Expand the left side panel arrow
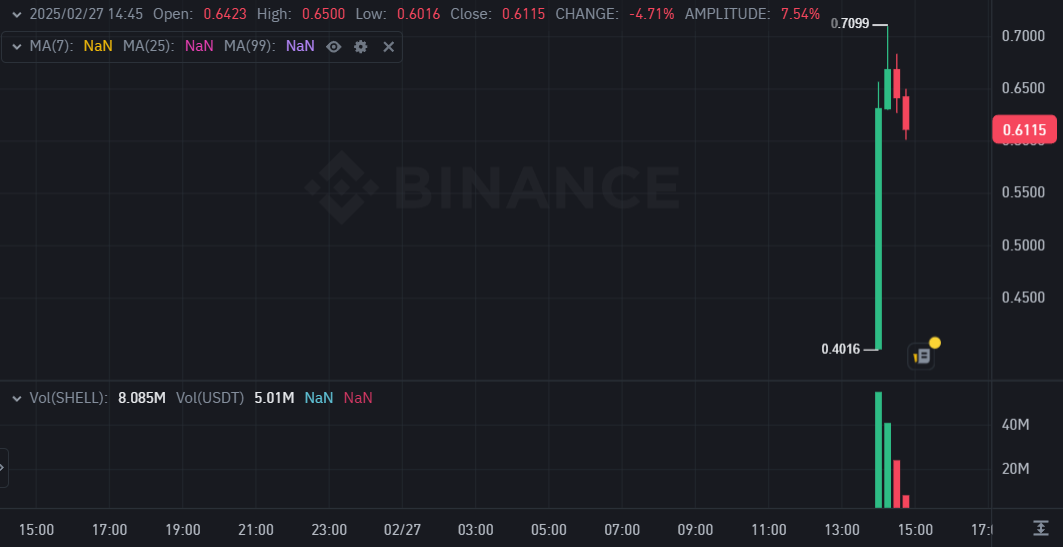 [x=3, y=467]
